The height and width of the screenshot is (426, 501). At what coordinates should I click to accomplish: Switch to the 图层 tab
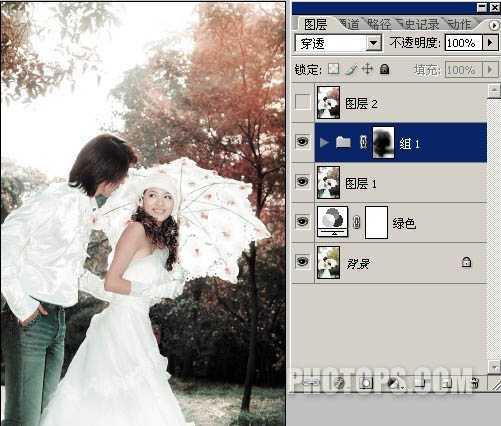pyautogui.click(x=315, y=24)
